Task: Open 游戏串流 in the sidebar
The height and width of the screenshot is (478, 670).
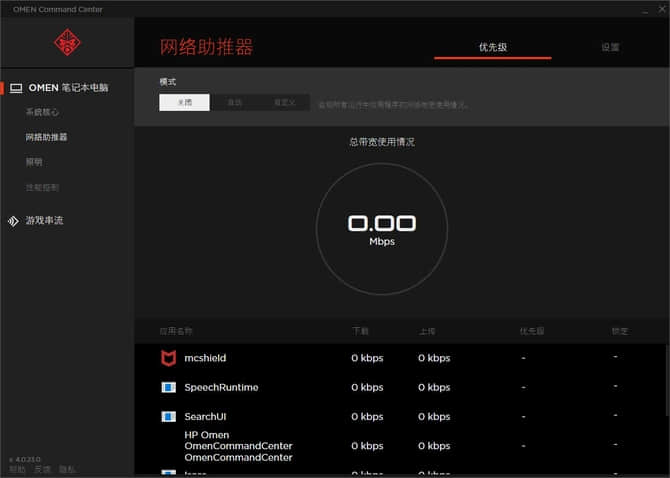Action: [x=44, y=220]
